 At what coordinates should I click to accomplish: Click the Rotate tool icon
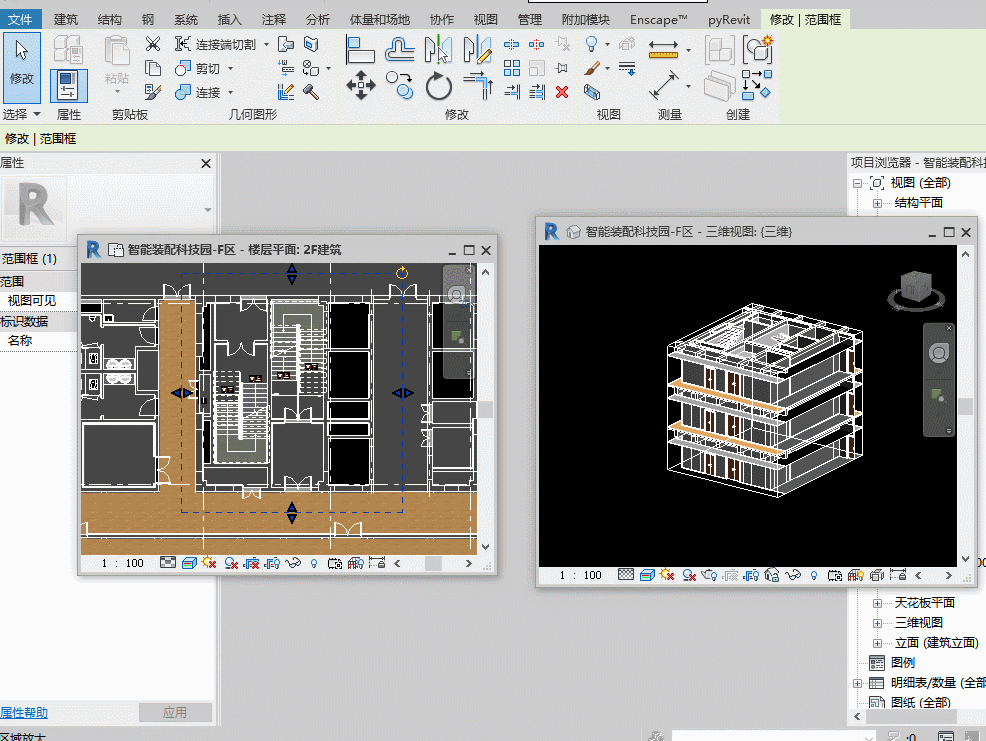439,87
